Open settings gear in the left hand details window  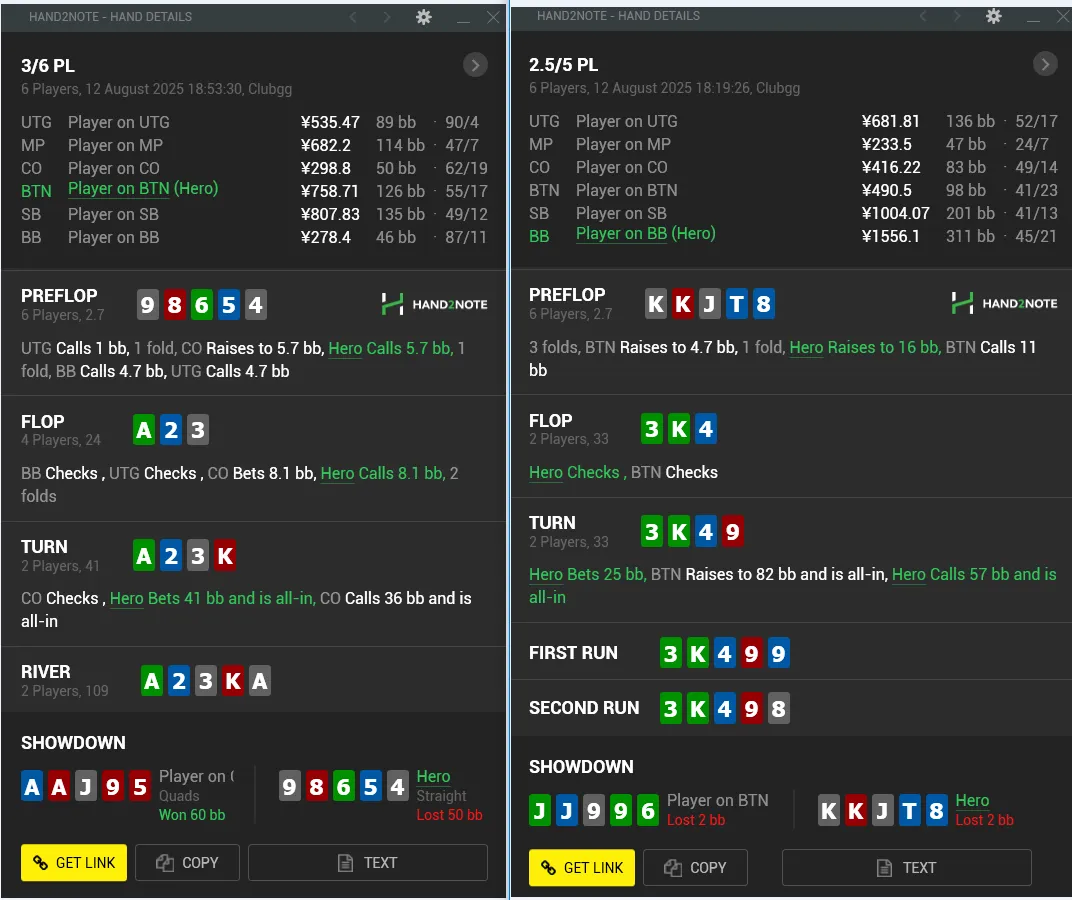click(x=424, y=17)
